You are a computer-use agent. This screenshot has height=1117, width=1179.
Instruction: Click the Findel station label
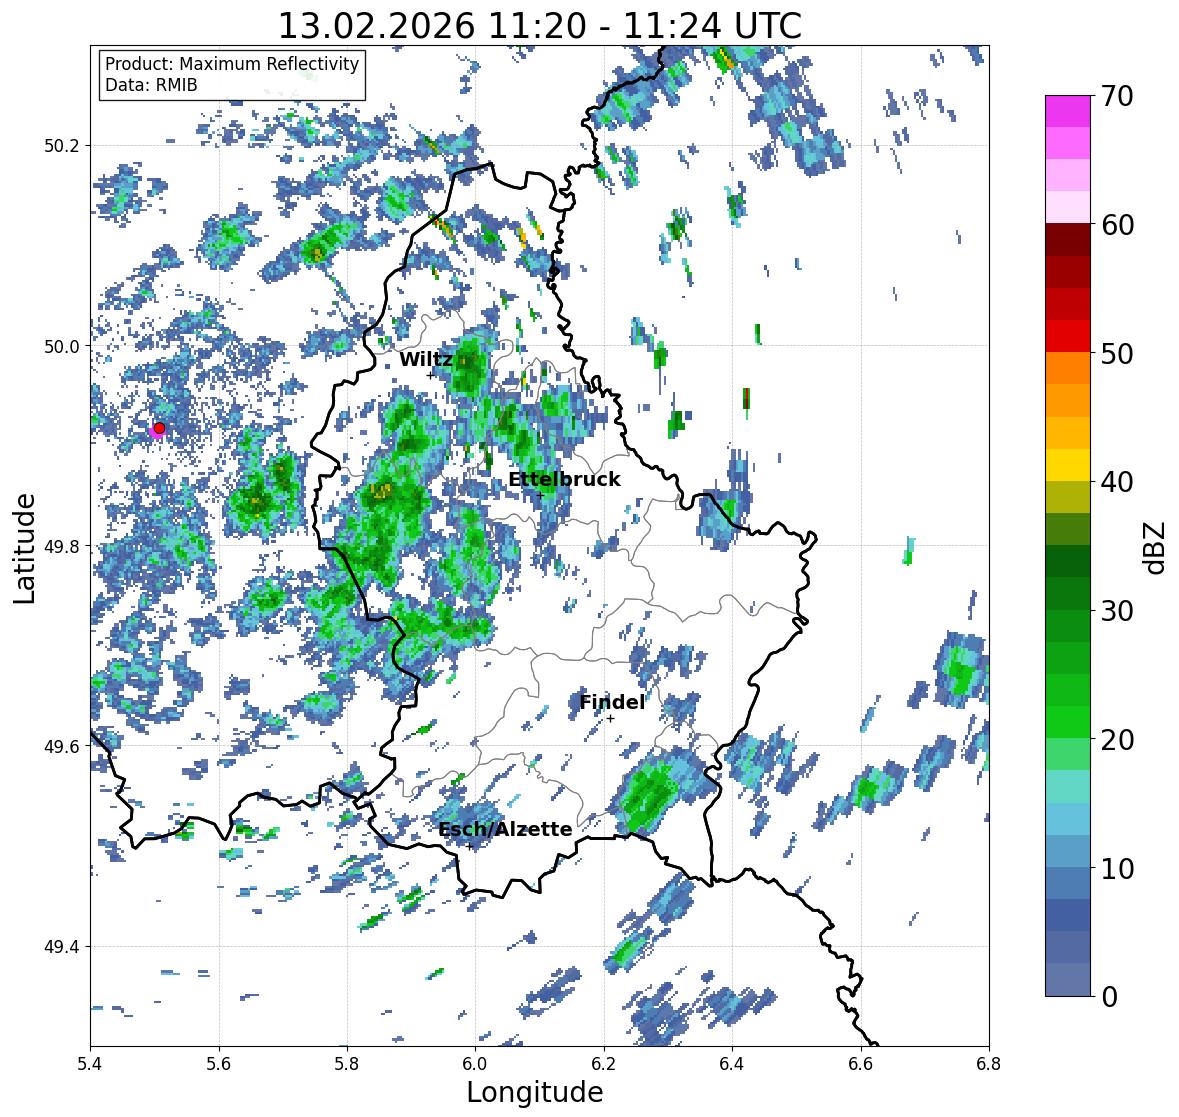pyautogui.click(x=612, y=702)
